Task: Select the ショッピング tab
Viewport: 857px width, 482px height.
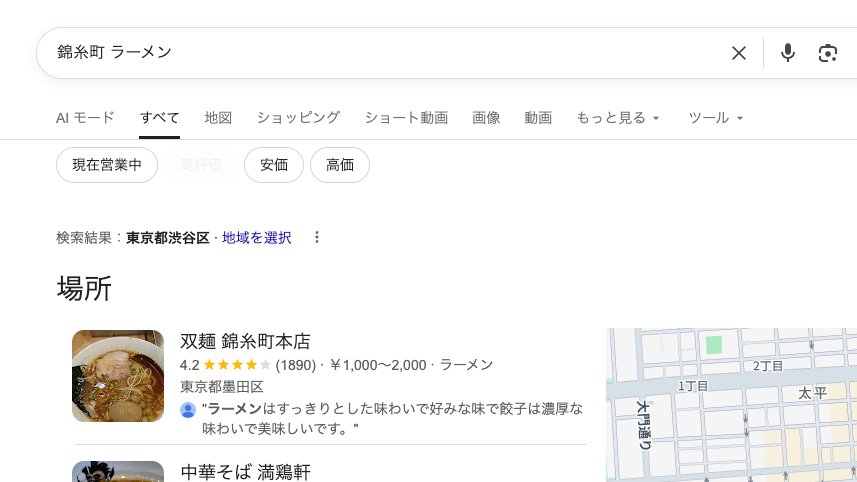Action: [x=298, y=118]
